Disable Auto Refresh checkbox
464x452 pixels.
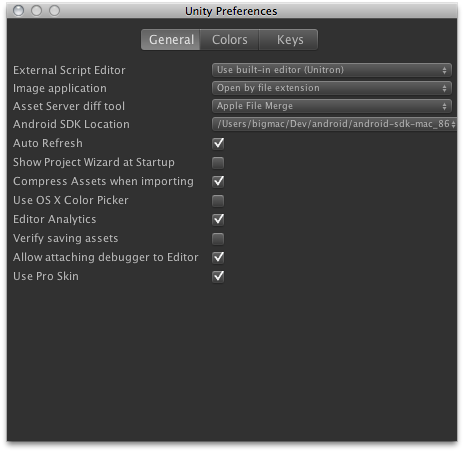(218, 143)
